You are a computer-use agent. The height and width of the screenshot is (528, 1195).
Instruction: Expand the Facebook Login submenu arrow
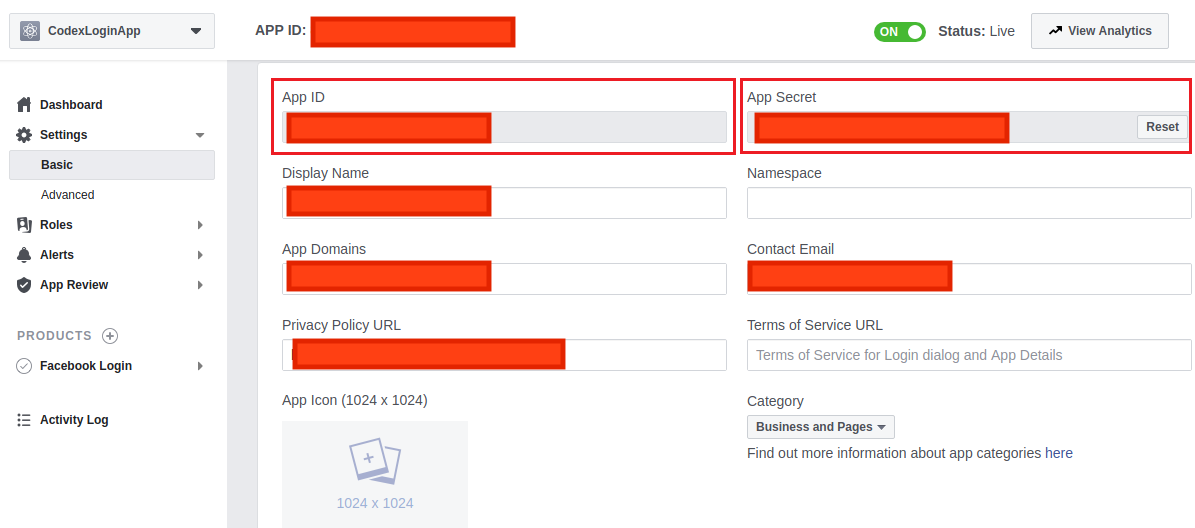click(200, 366)
